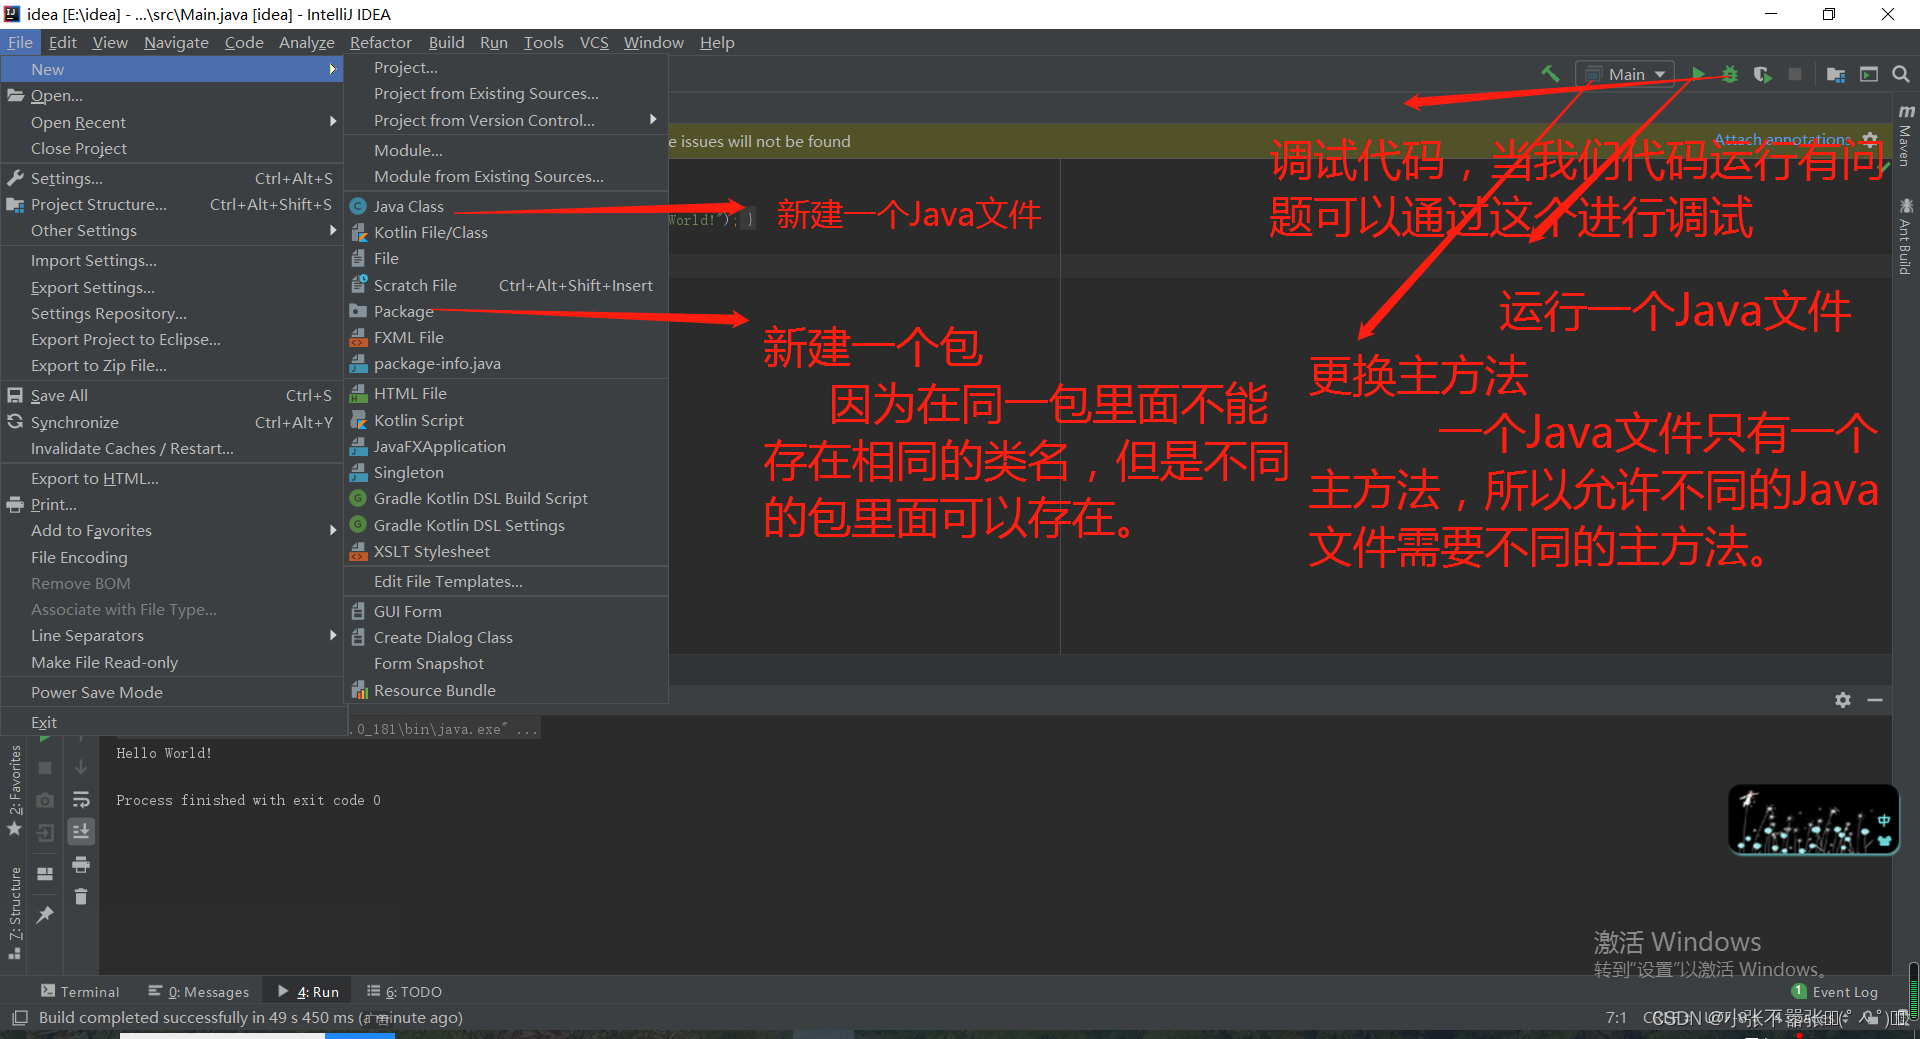
Task: Select Gradle Kotlin DSL Build Script
Action: (x=506, y=498)
